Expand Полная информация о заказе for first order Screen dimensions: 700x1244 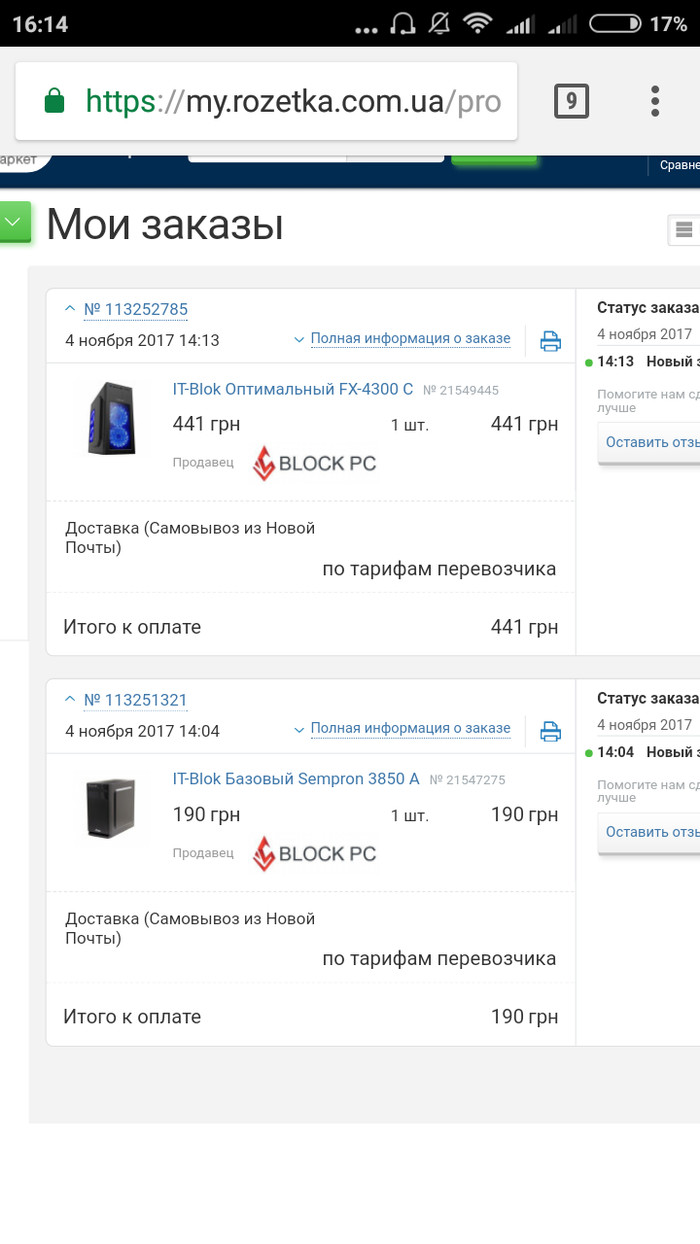click(410, 339)
